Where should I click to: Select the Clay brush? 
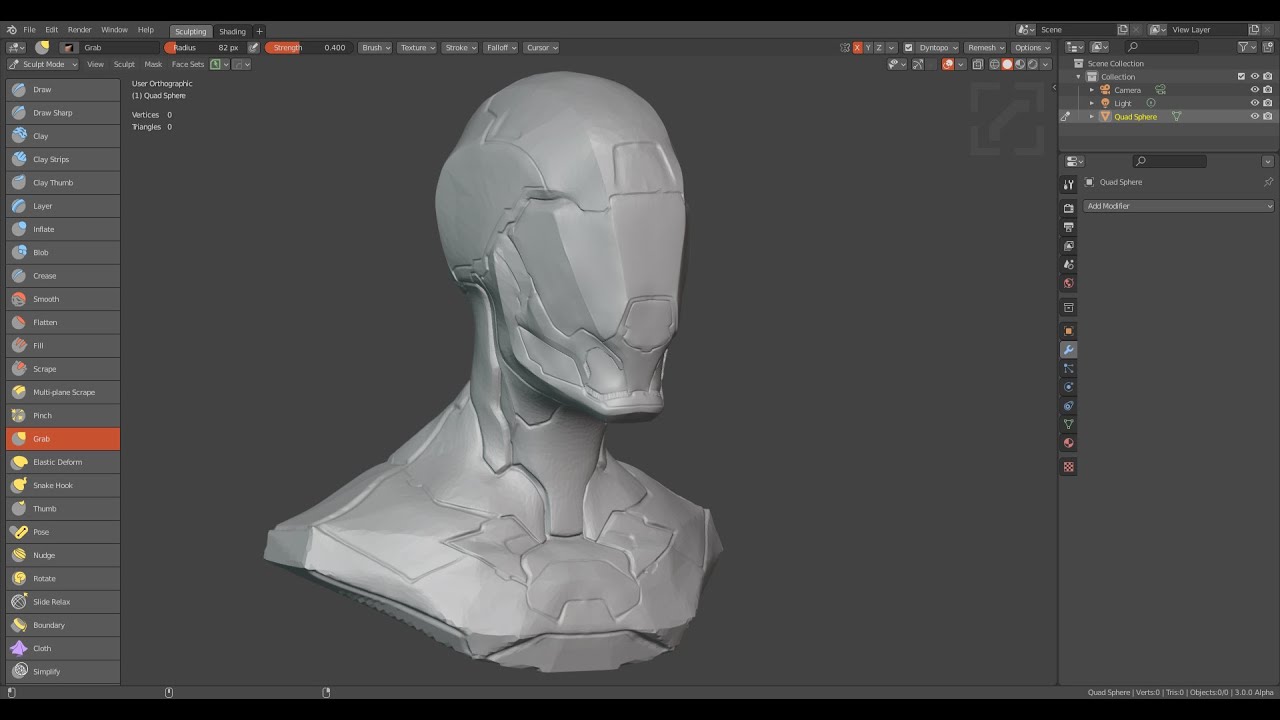[63, 136]
